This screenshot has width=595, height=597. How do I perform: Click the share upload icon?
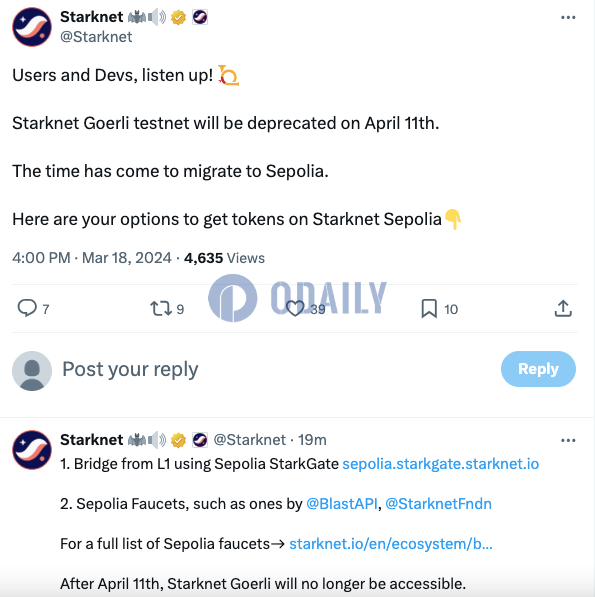click(563, 308)
